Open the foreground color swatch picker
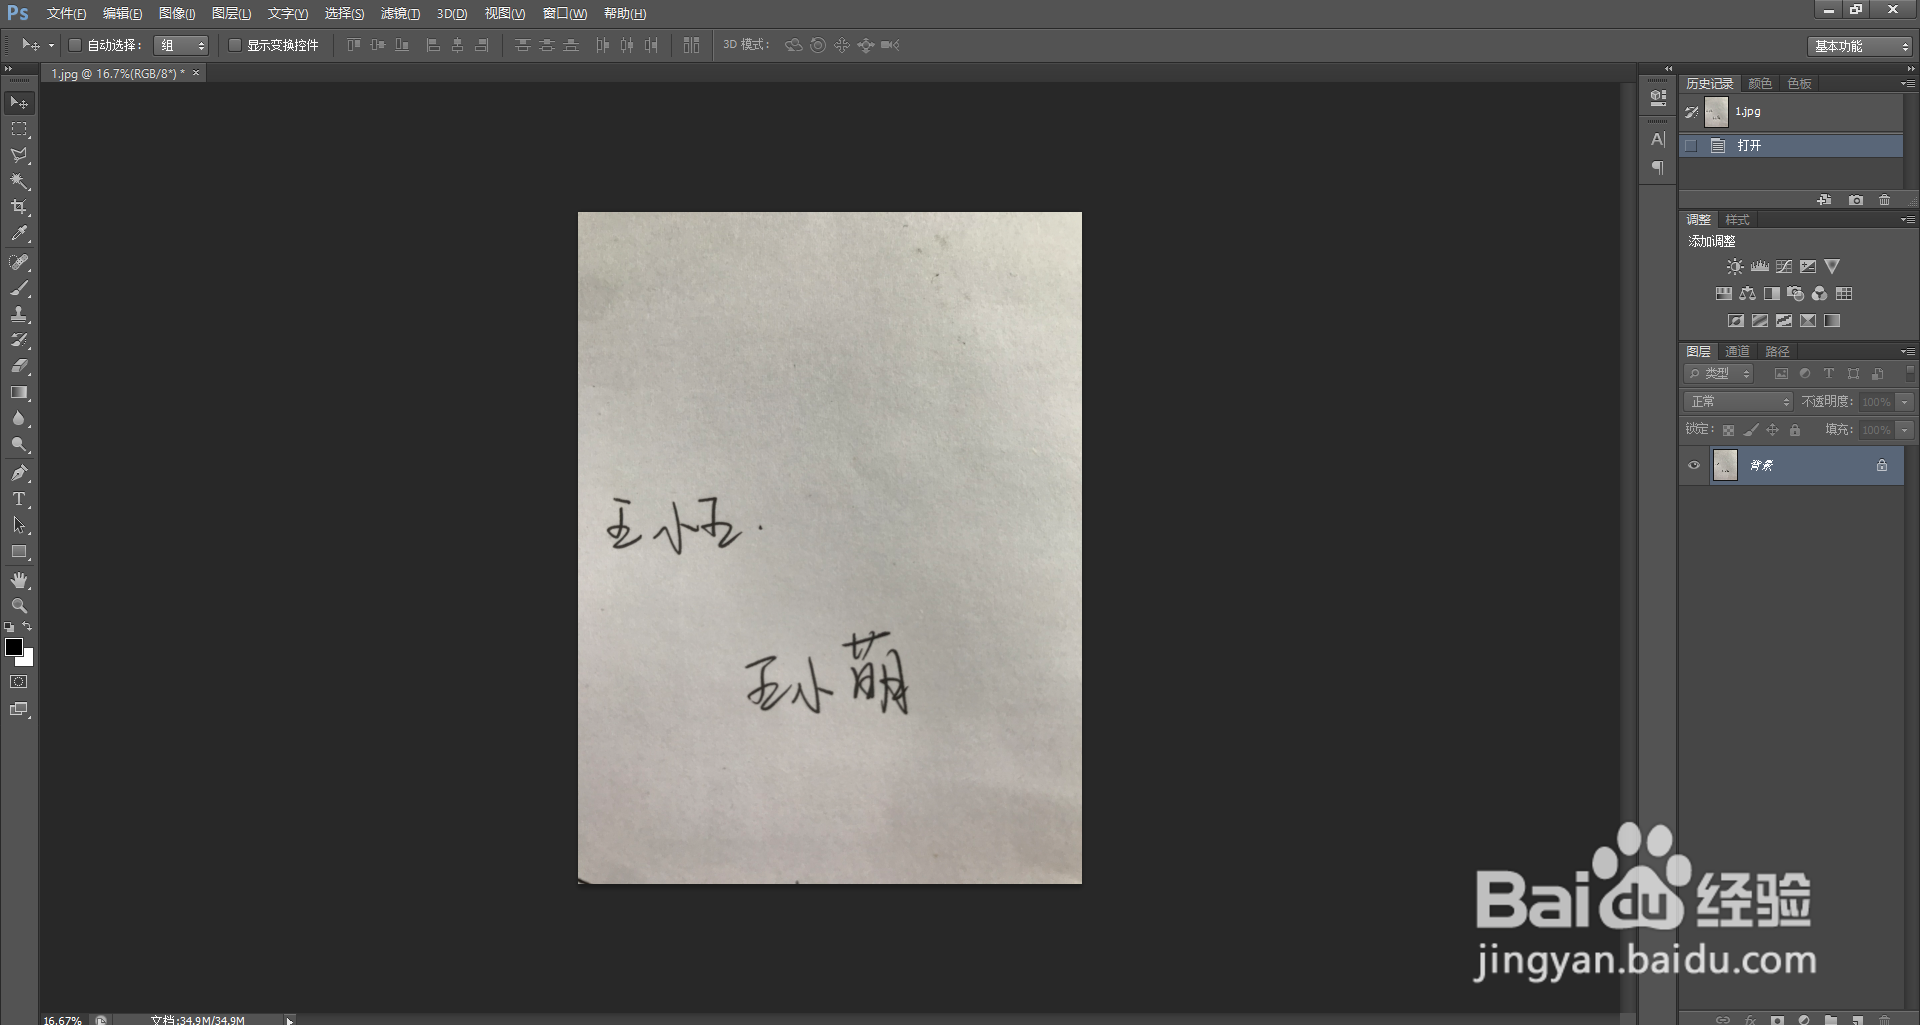Screen dimensions: 1920x1025 pyautogui.click(x=14, y=648)
